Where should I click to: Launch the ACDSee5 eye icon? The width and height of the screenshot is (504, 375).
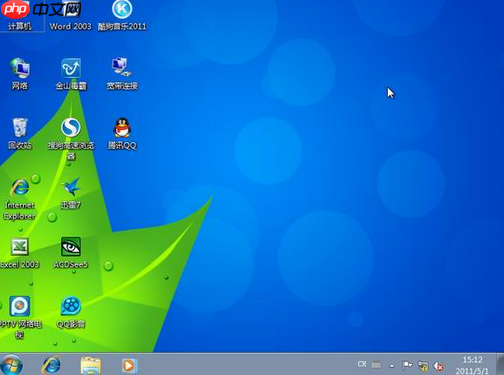(71, 253)
